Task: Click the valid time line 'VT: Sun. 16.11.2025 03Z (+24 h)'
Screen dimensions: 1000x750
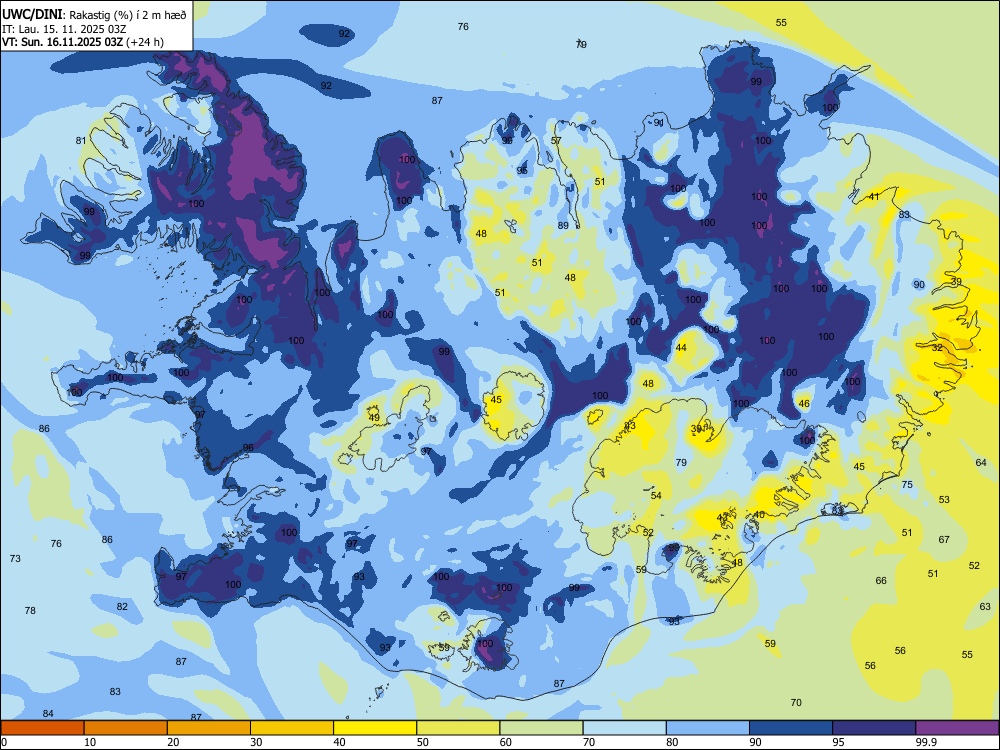Action: point(82,42)
